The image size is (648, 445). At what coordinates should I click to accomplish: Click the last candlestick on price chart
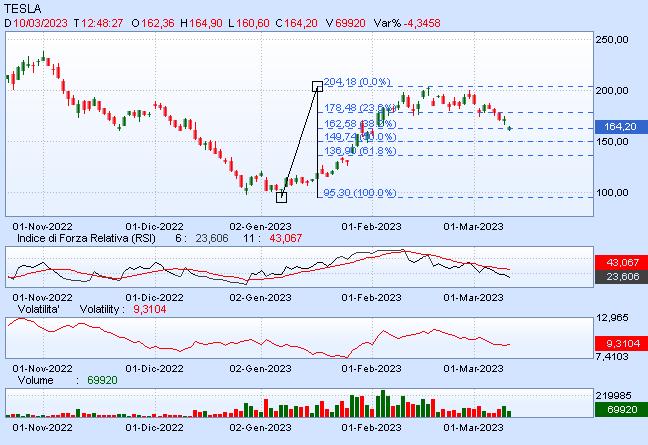click(x=510, y=129)
